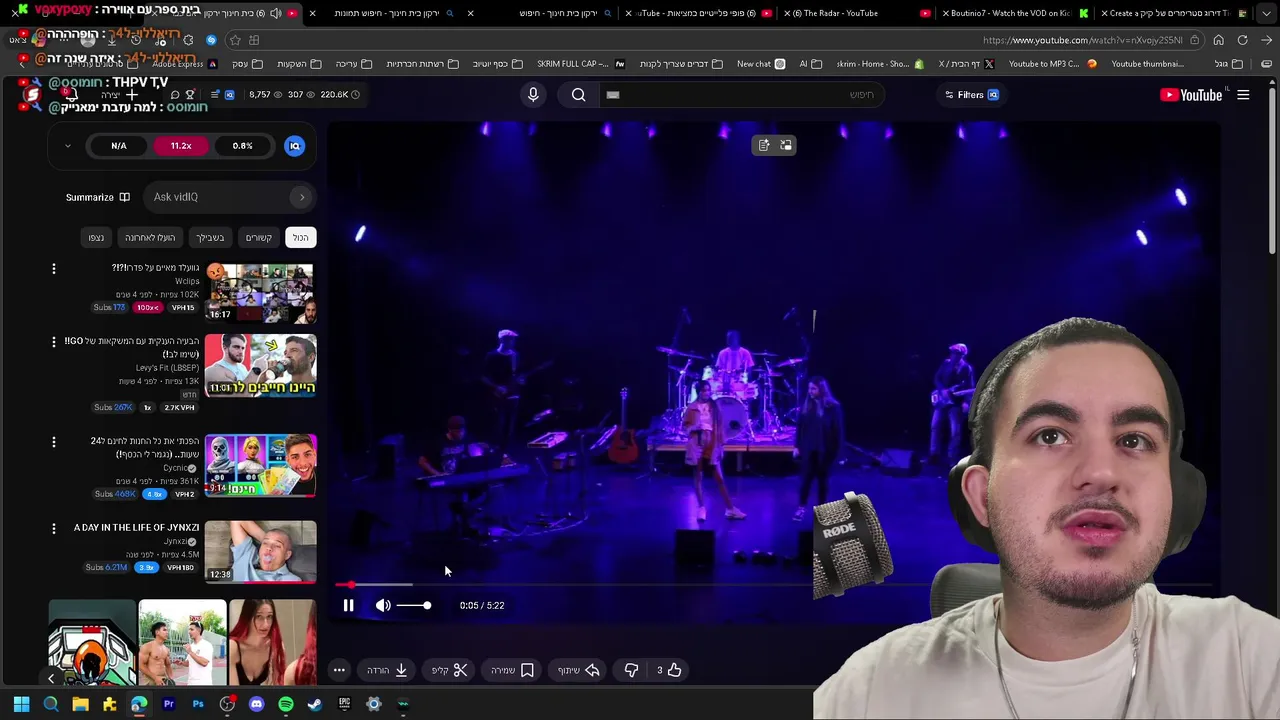Save the video via the שמירה button
This screenshot has height=720, width=1280.
pos(513,670)
